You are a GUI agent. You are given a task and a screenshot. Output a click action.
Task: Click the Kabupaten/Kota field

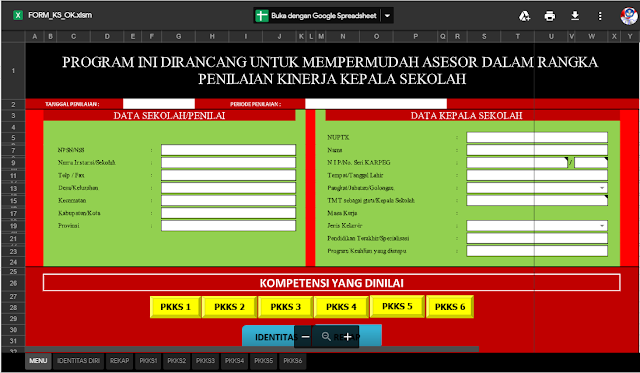click(x=228, y=213)
